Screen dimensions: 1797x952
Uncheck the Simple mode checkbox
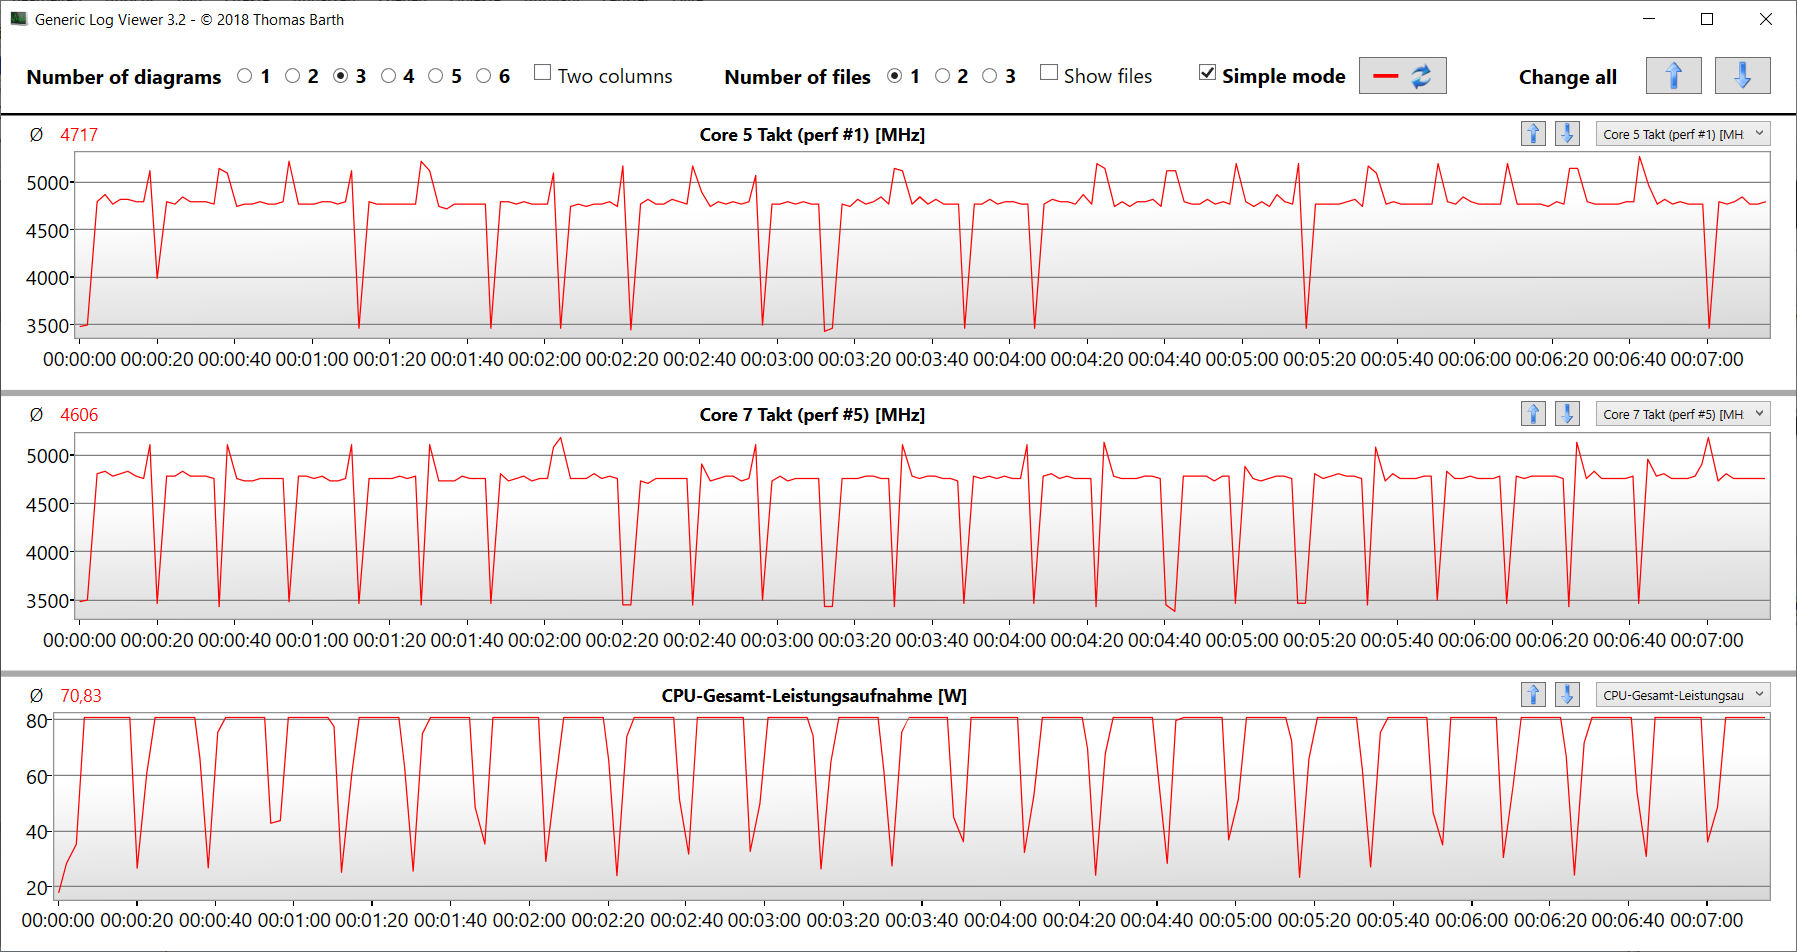tap(1208, 73)
